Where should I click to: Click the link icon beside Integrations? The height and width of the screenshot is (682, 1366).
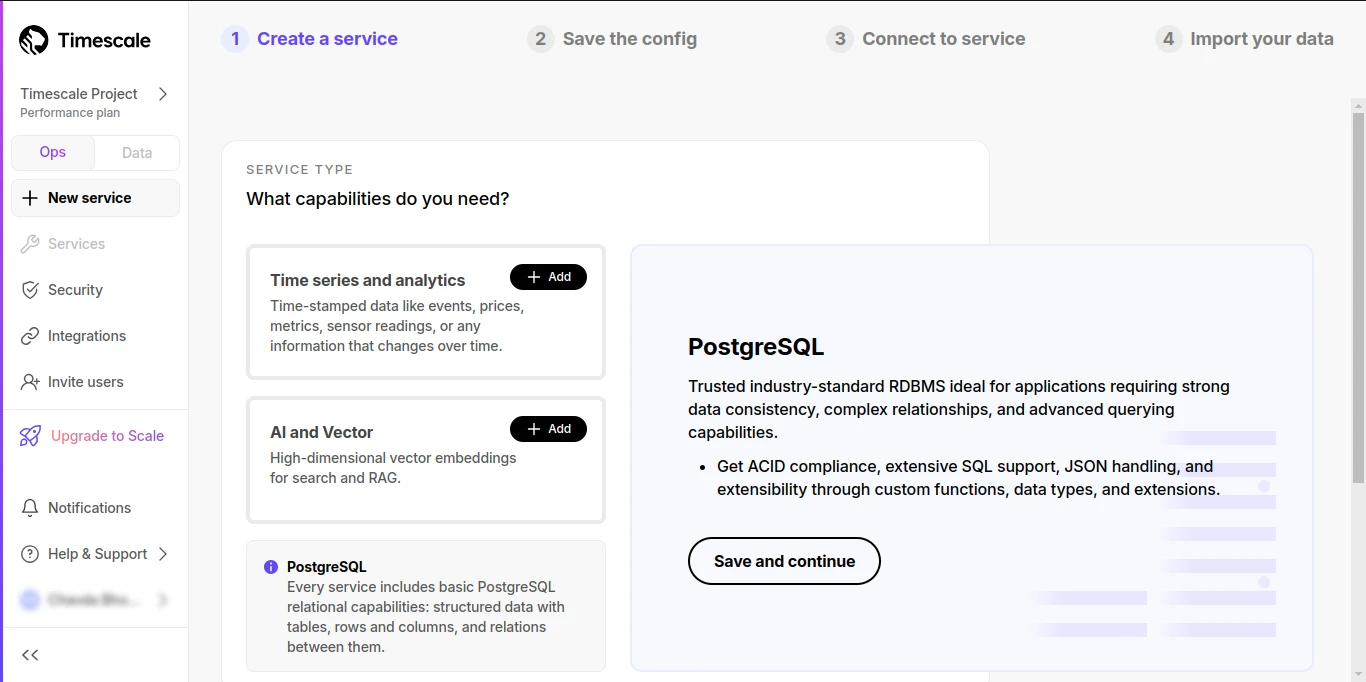[30, 336]
